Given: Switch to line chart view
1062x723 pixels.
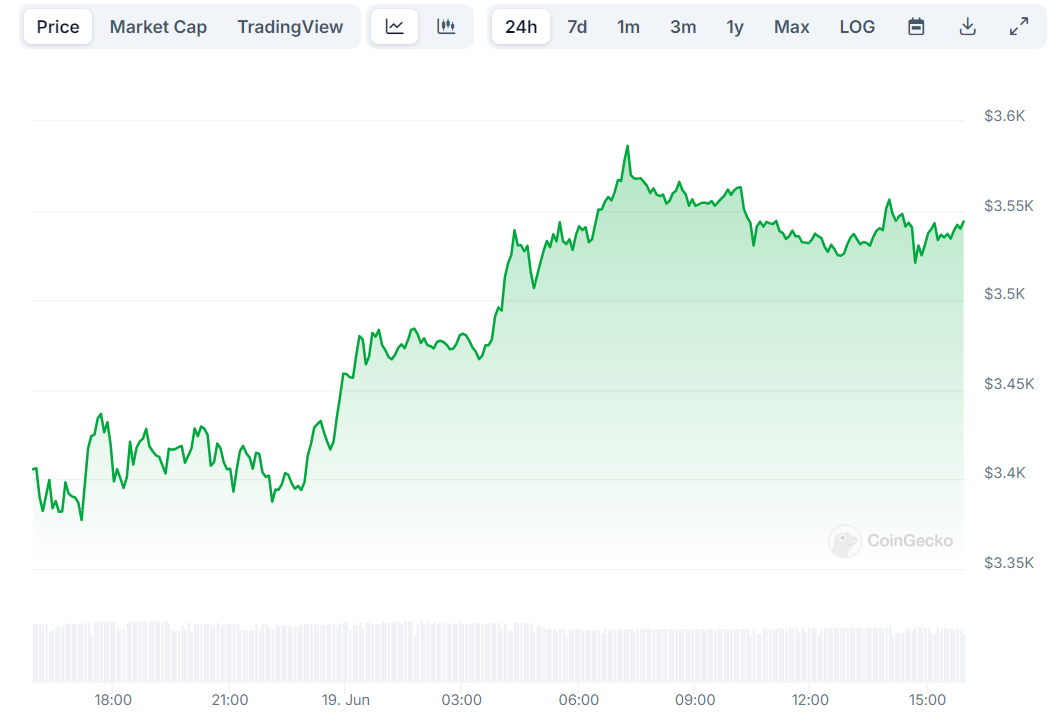Looking at the screenshot, I should [x=395, y=27].
